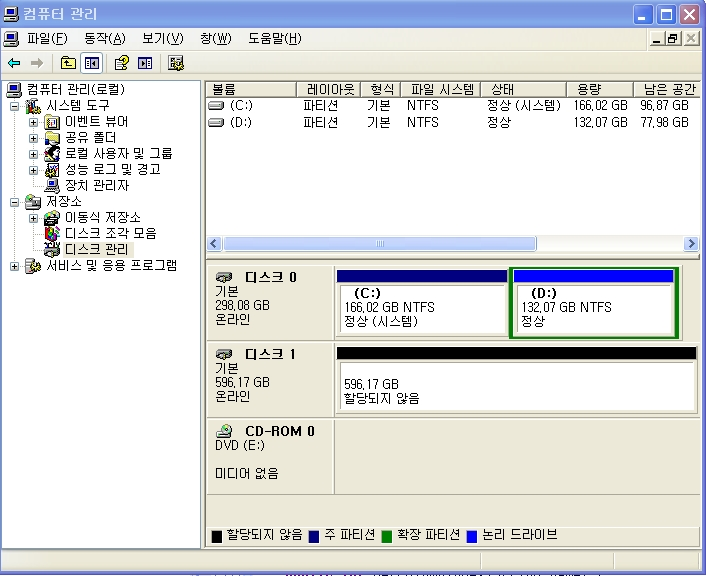Click the 서비스 및 응용 프로그램 icon

(x=33, y=266)
